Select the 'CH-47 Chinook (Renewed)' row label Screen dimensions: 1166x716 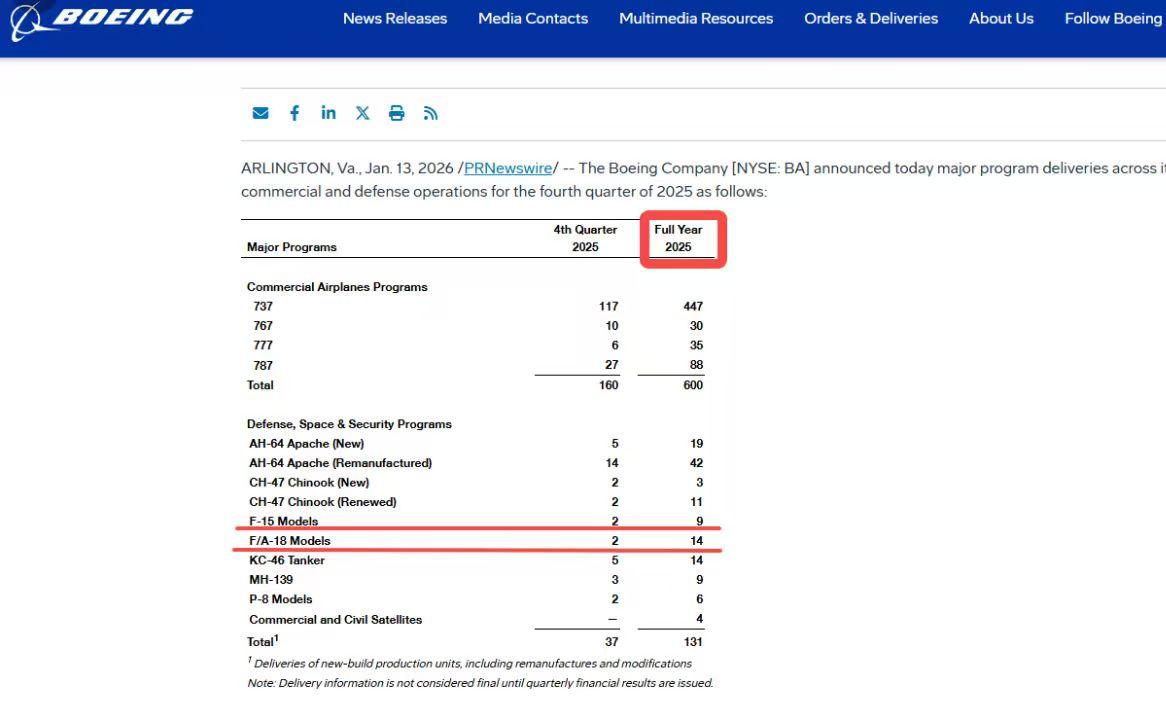pos(323,502)
